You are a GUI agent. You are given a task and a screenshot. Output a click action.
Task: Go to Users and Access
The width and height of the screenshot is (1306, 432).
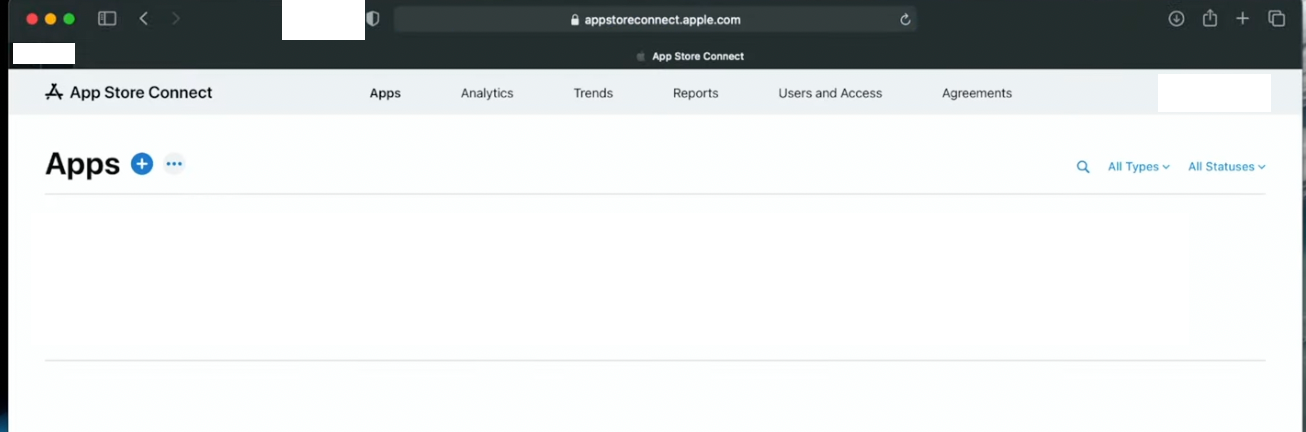tap(830, 93)
